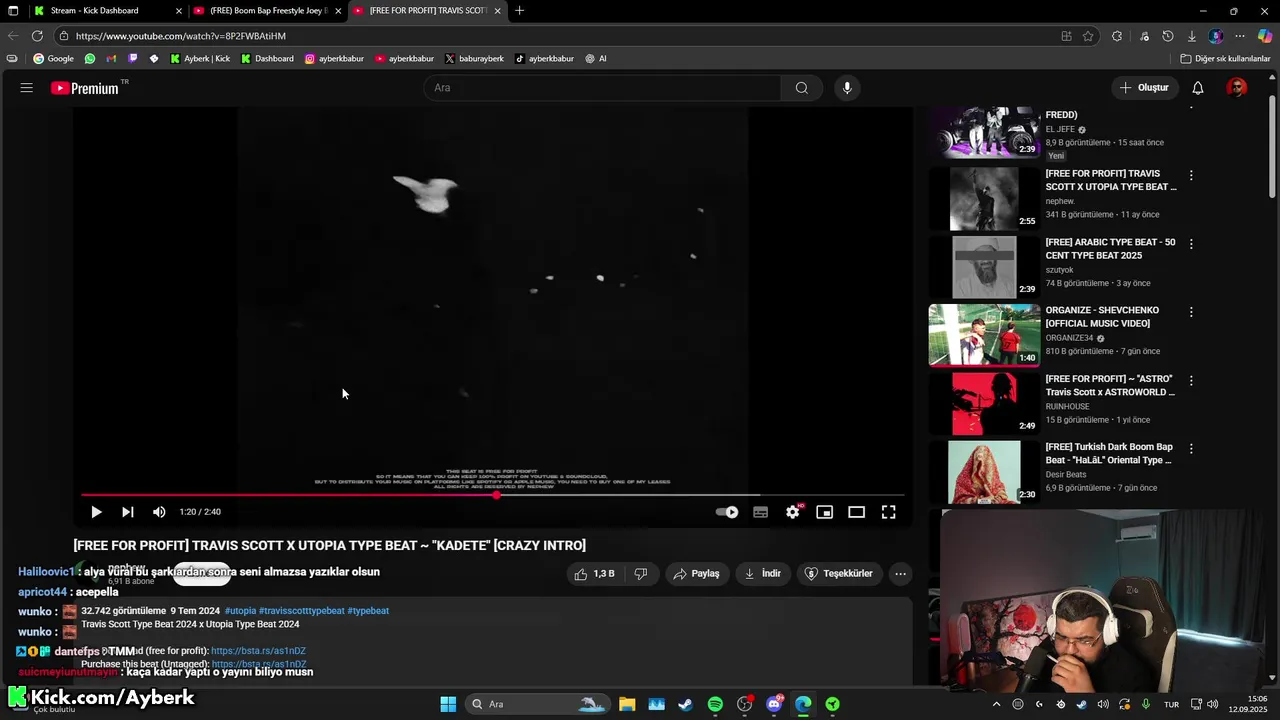Open the AI bookmark
Screen dimensions: 1280x720
coord(596,59)
